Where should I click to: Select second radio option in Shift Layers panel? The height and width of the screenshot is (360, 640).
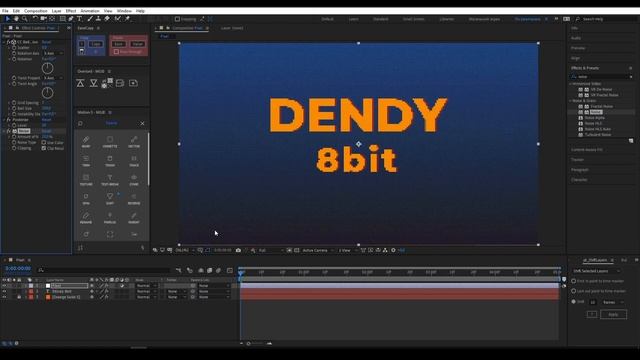point(574,291)
